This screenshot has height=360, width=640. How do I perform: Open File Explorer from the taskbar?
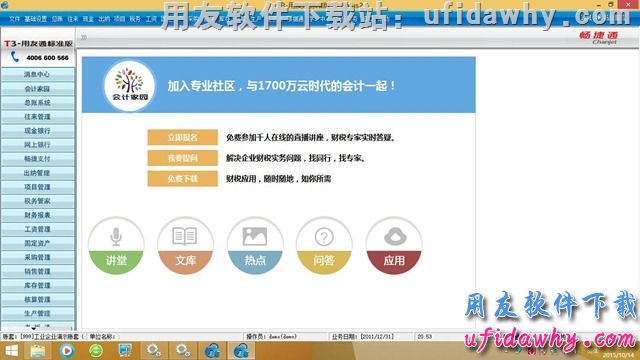[38, 351]
